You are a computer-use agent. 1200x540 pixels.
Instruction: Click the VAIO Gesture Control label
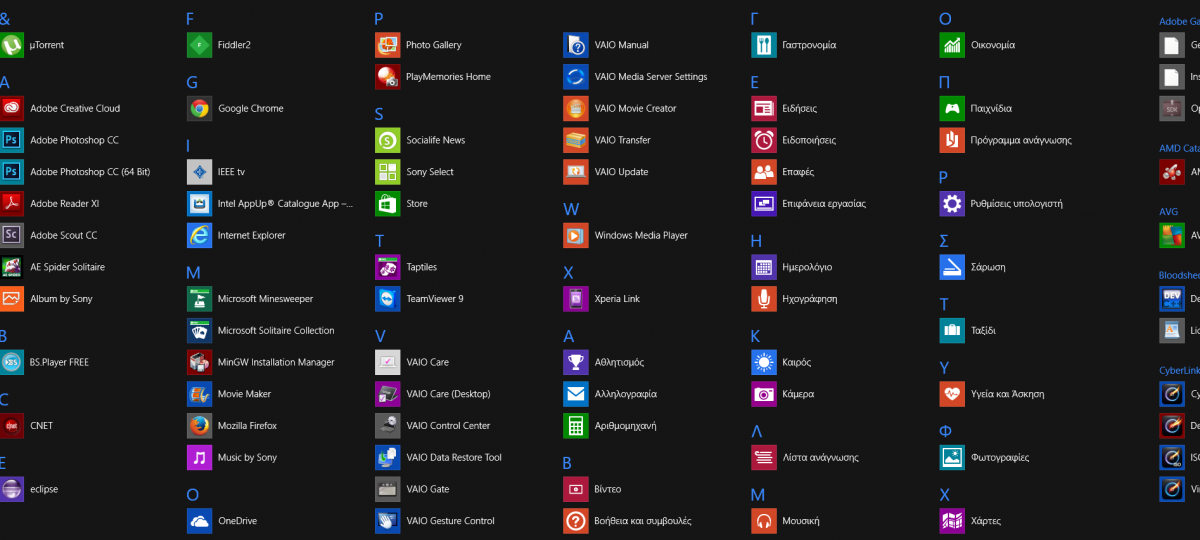click(450, 521)
